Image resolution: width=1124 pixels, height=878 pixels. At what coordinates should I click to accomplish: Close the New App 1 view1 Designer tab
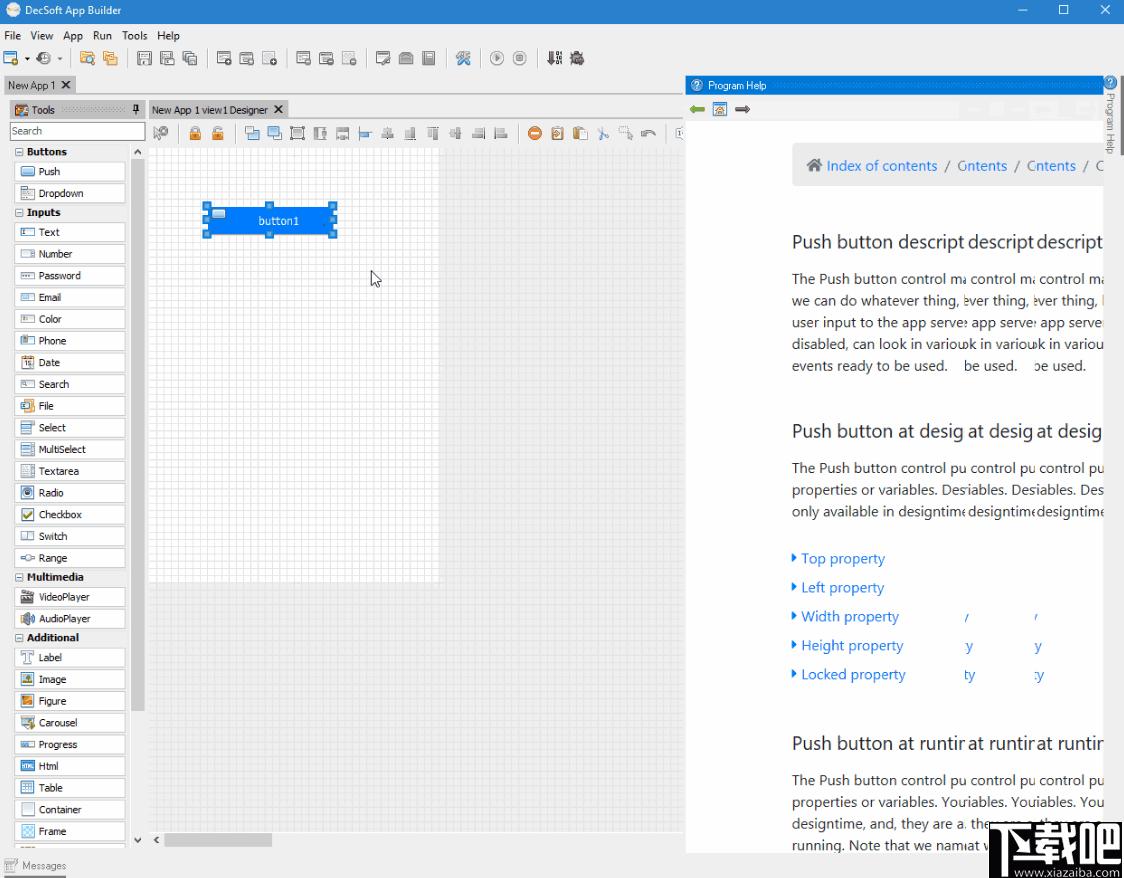(279, 110)
